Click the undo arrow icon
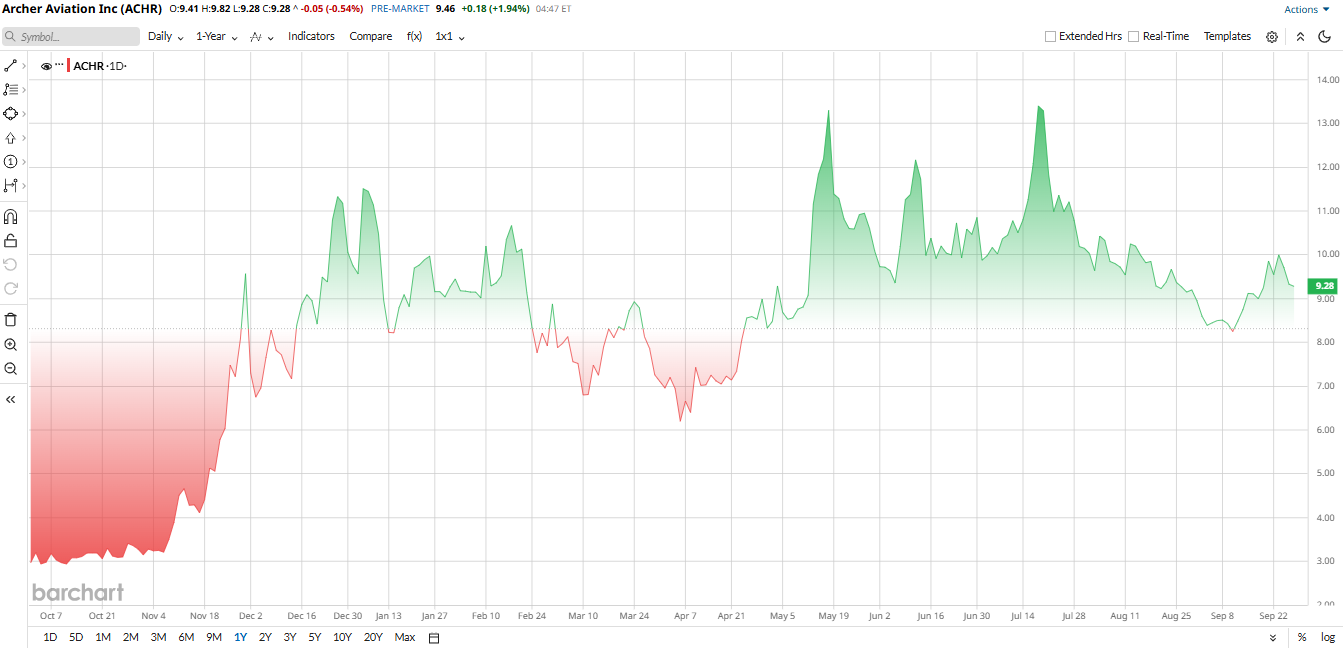Image resolution: width=1343 pixels, height=648 pixels. point(11,264)
